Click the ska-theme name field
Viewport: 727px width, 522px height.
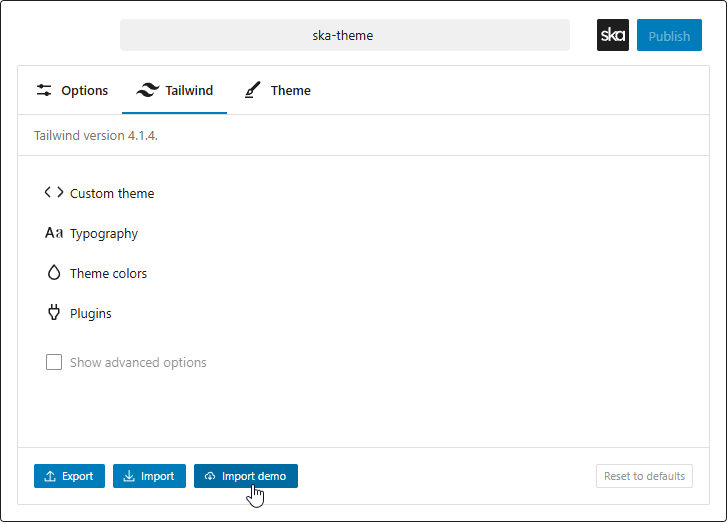344,35
